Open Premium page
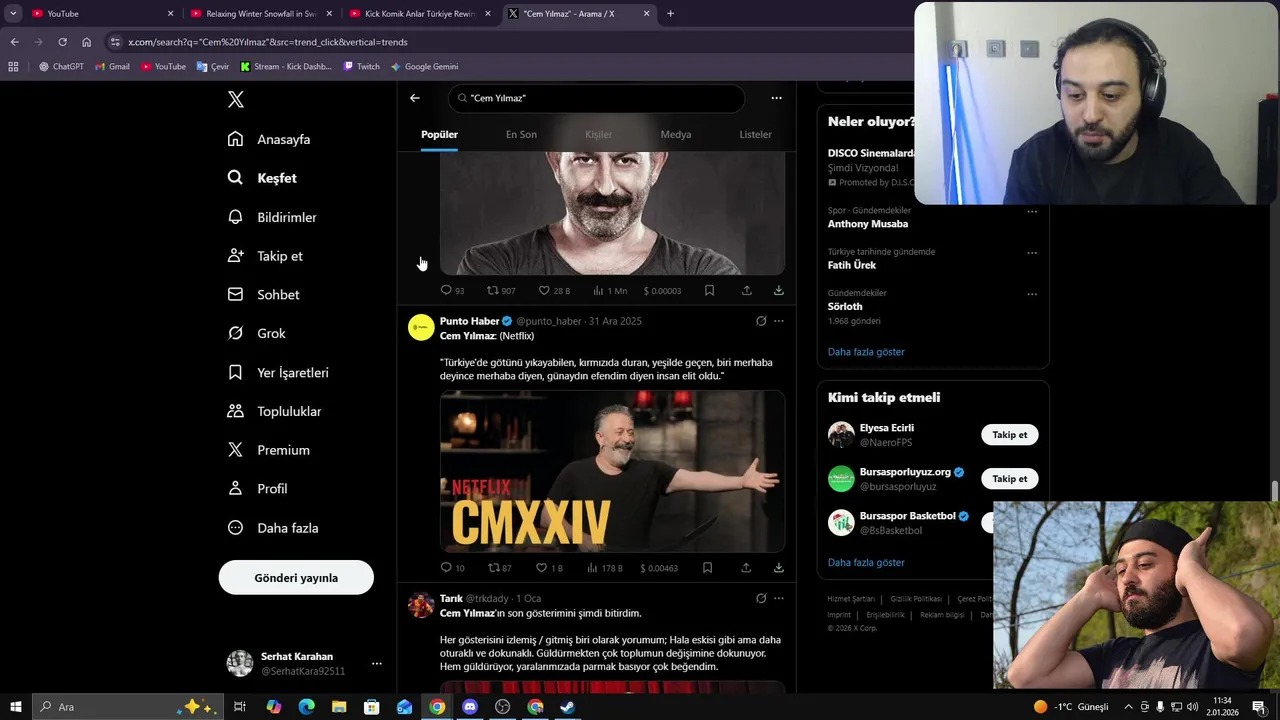The height and width of the screenshot is (720, 1280). click(268, 450)
